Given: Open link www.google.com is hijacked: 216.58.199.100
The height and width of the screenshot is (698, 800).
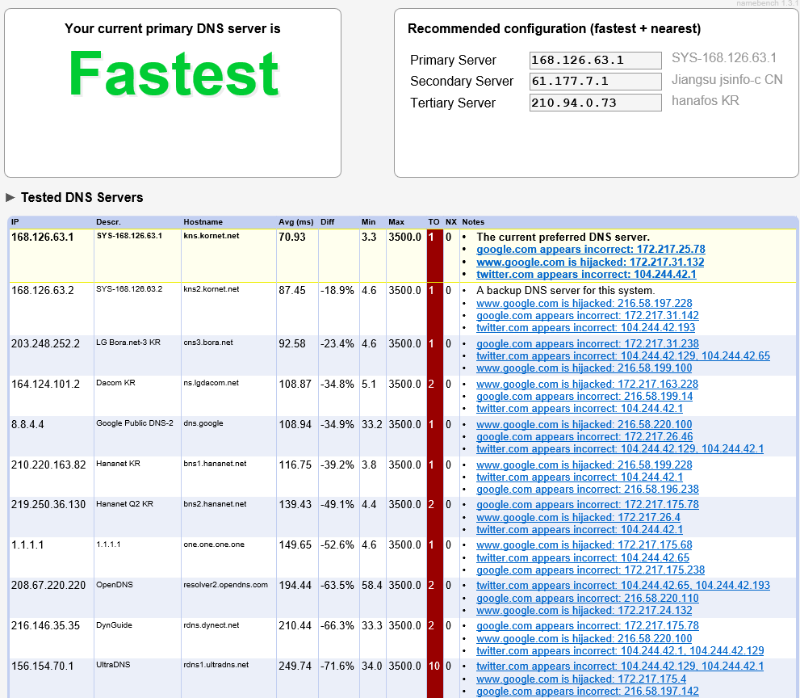Looking at the screenshot, I should [x=584, y=369].
